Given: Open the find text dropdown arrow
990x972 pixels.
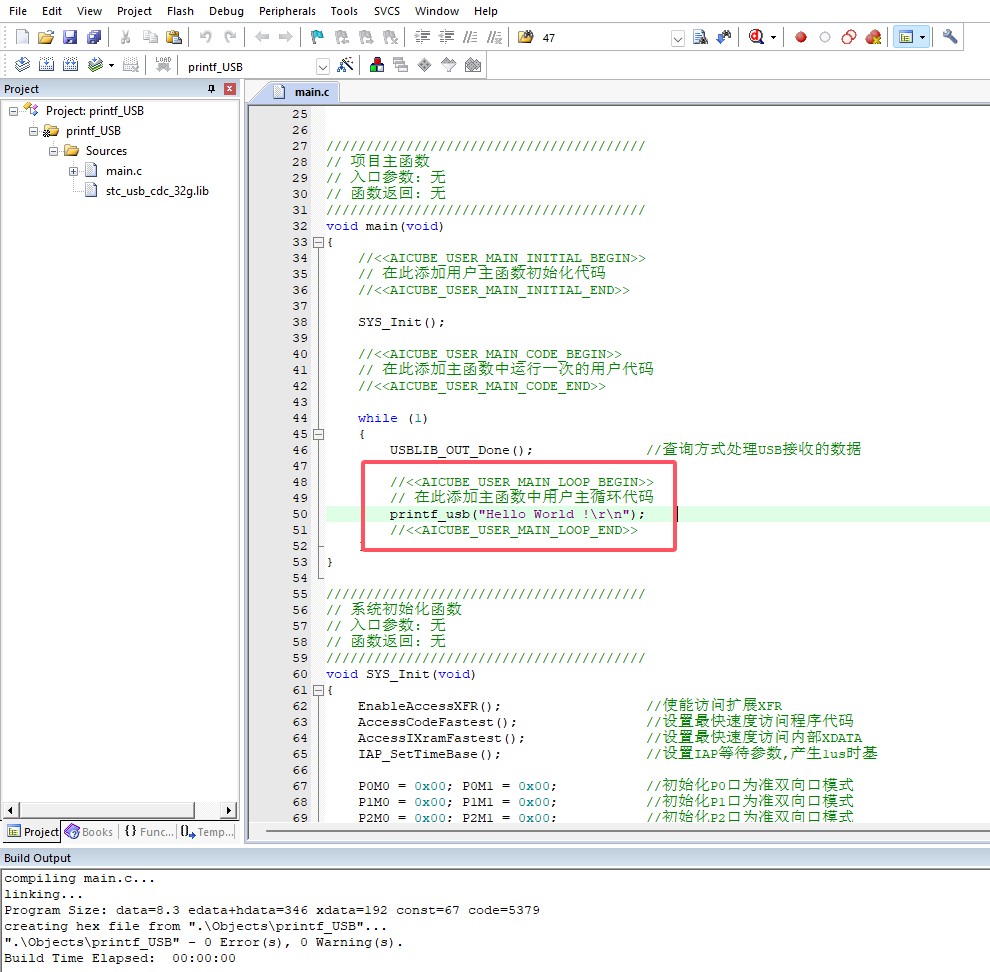Looking at the screenshot, I should click(677, 39).
